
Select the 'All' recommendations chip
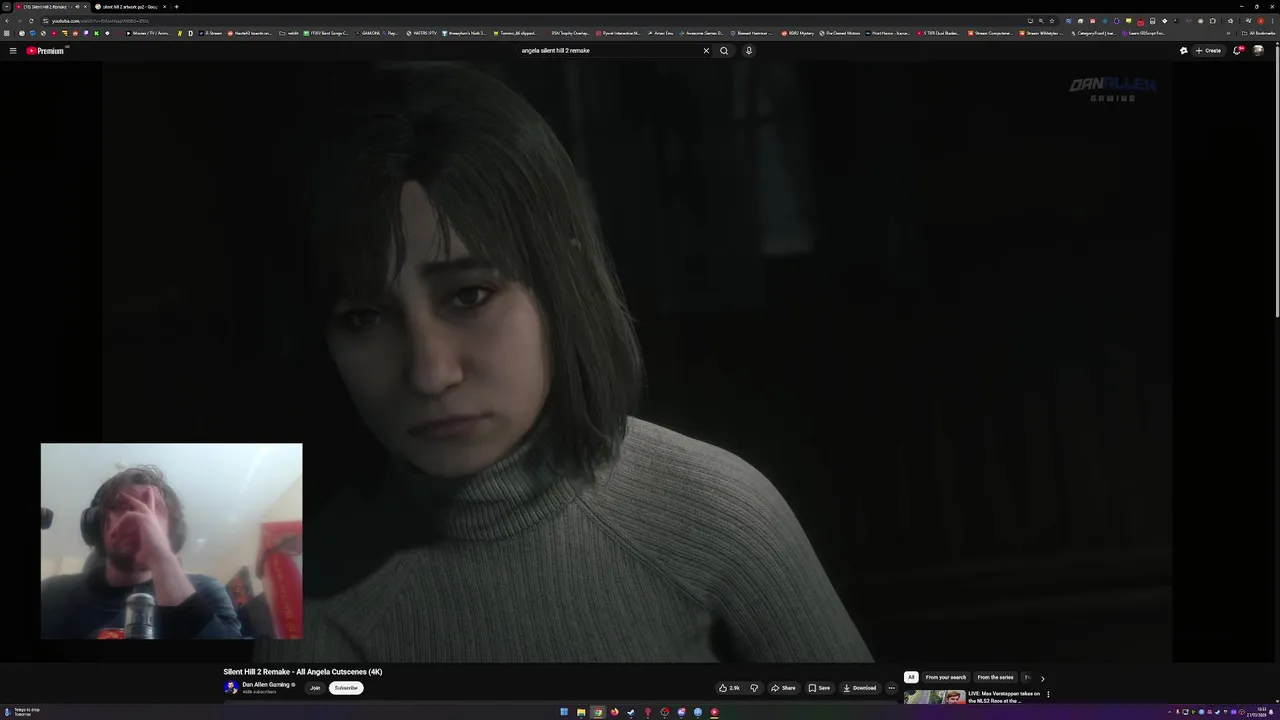coord(911,677)
